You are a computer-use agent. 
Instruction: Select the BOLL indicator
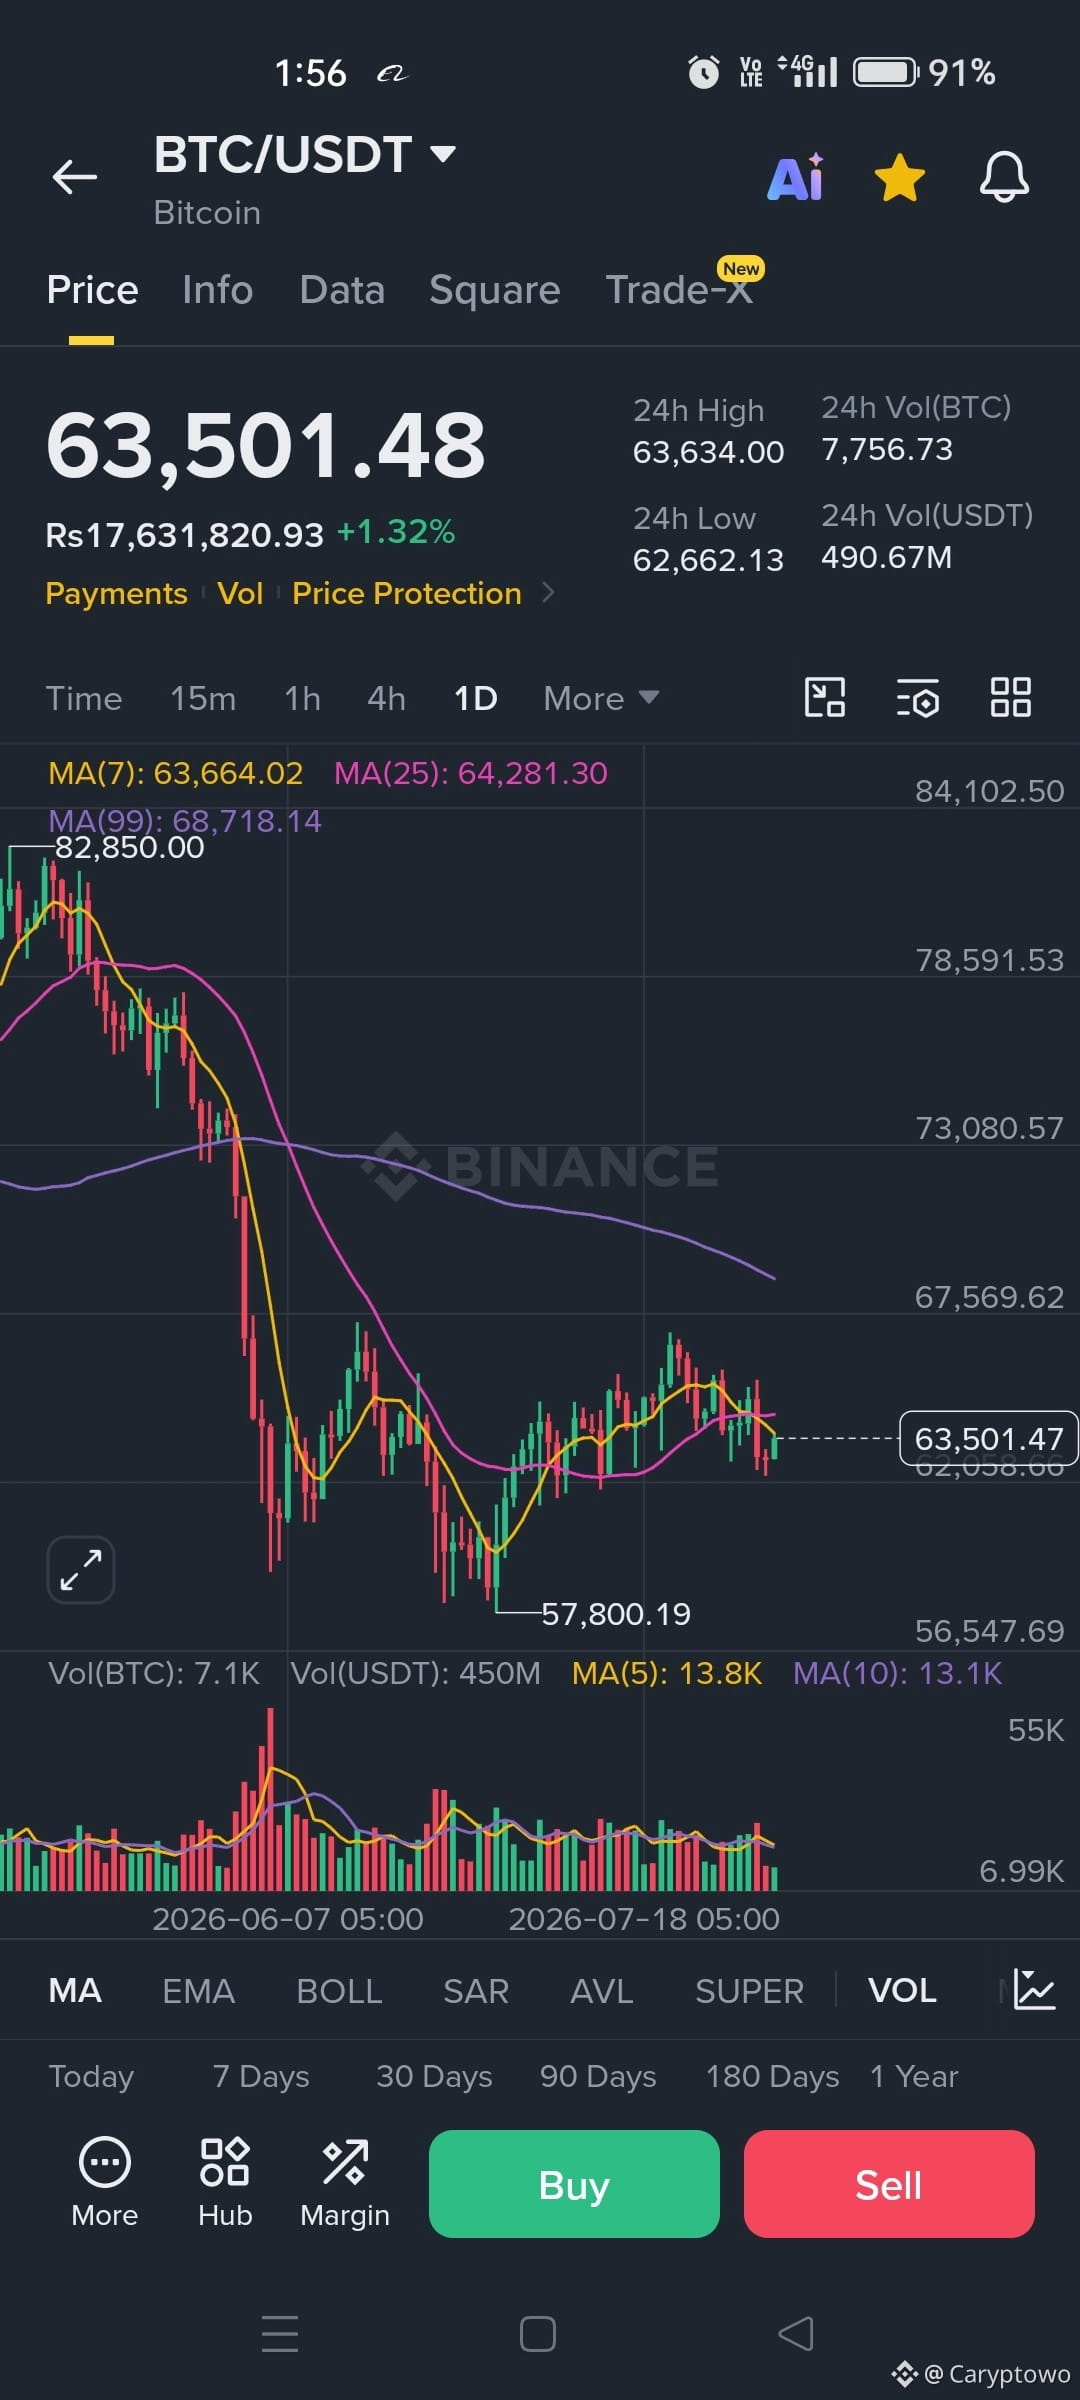coord(339,1990)
